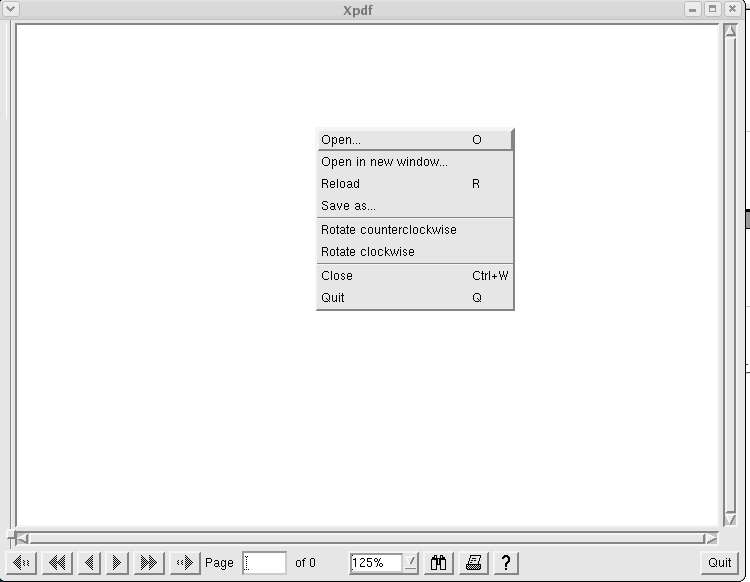Click the zoom value field showing 125%
Image resolution: width=750 pixels, height=582 pixels.
point(376,563)
